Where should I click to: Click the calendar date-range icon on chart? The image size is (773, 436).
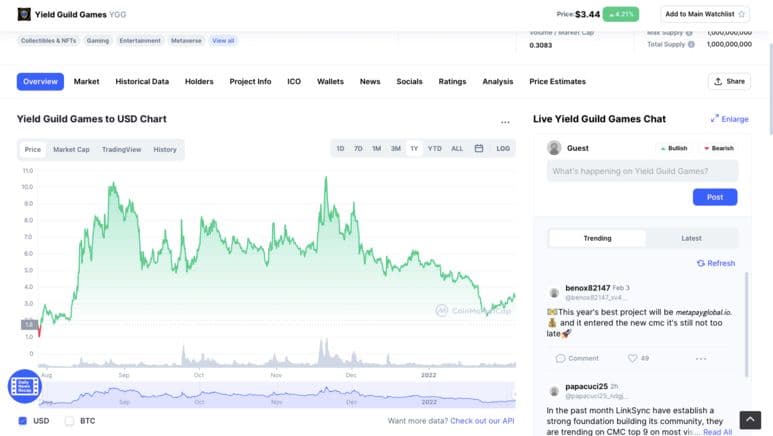pyautogui.click(x=479, y=149)
